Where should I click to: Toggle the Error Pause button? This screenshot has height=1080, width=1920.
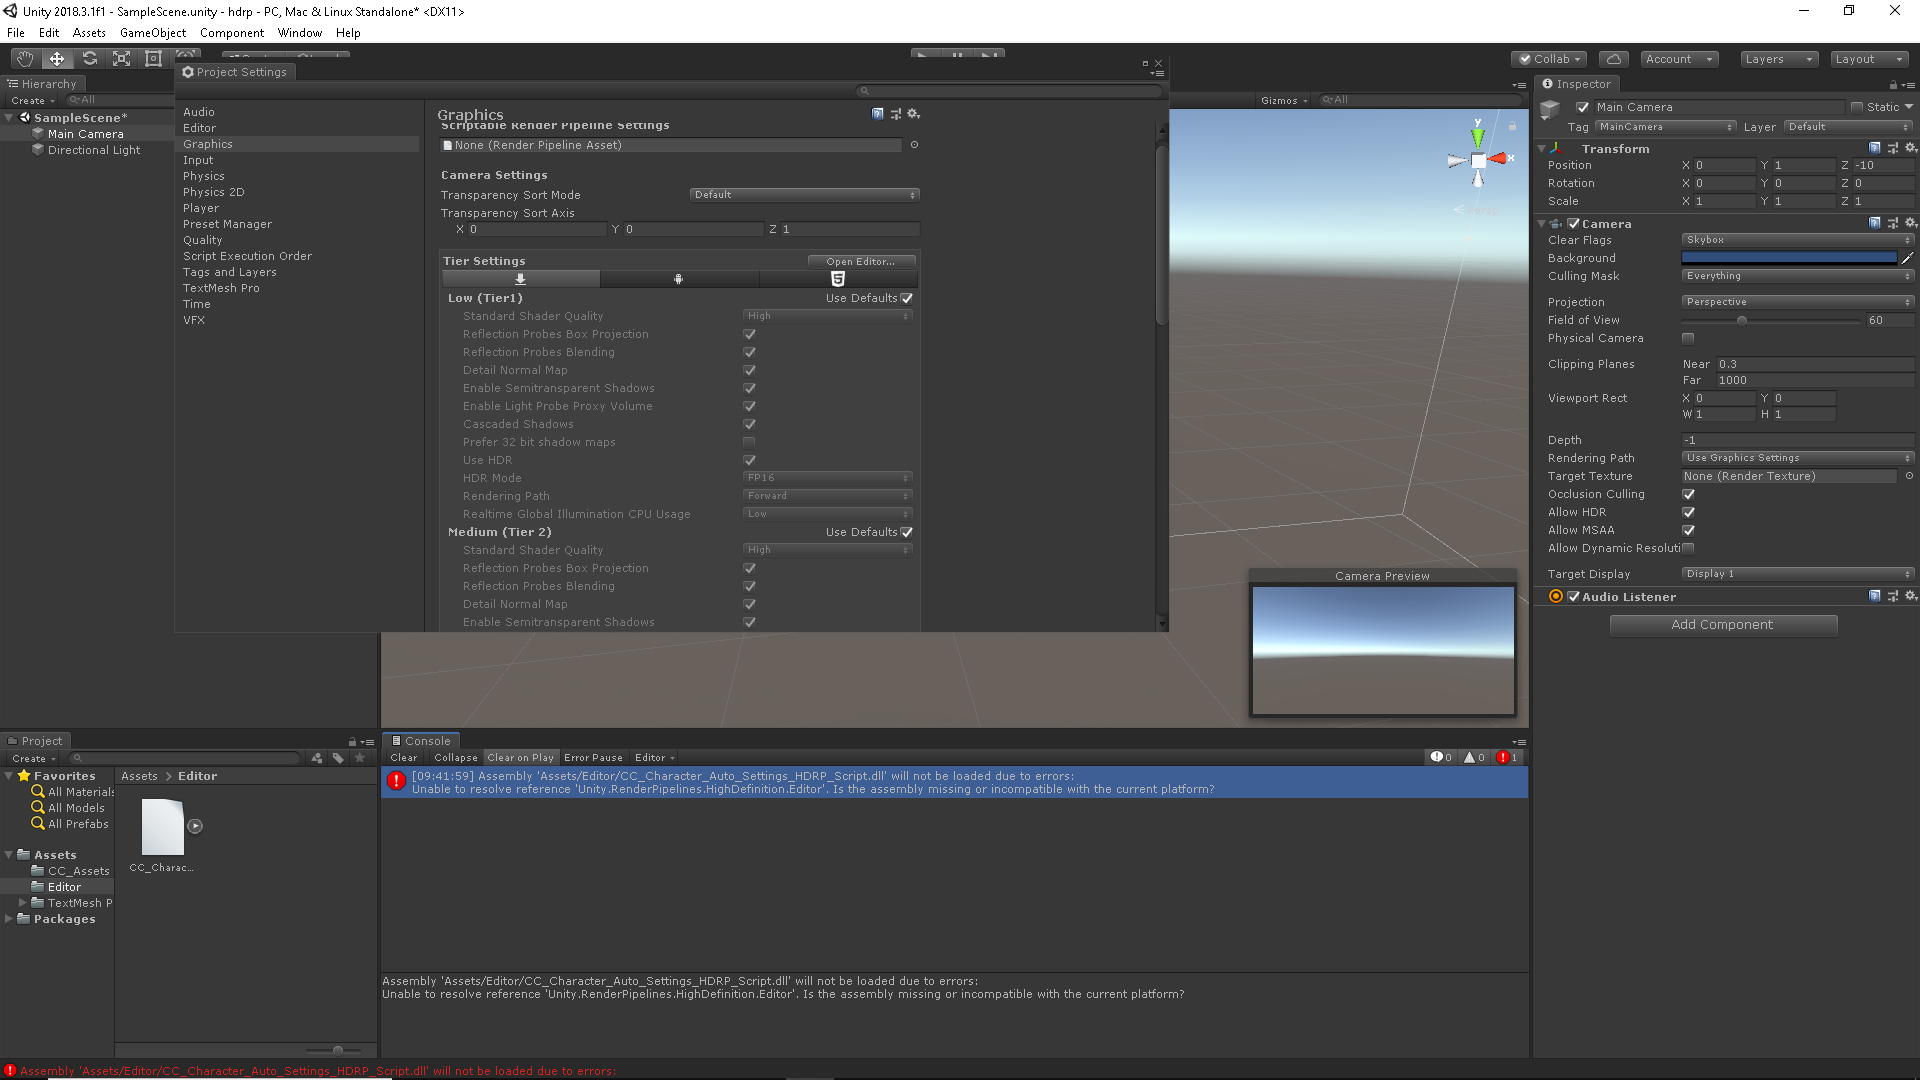[593, 758]
